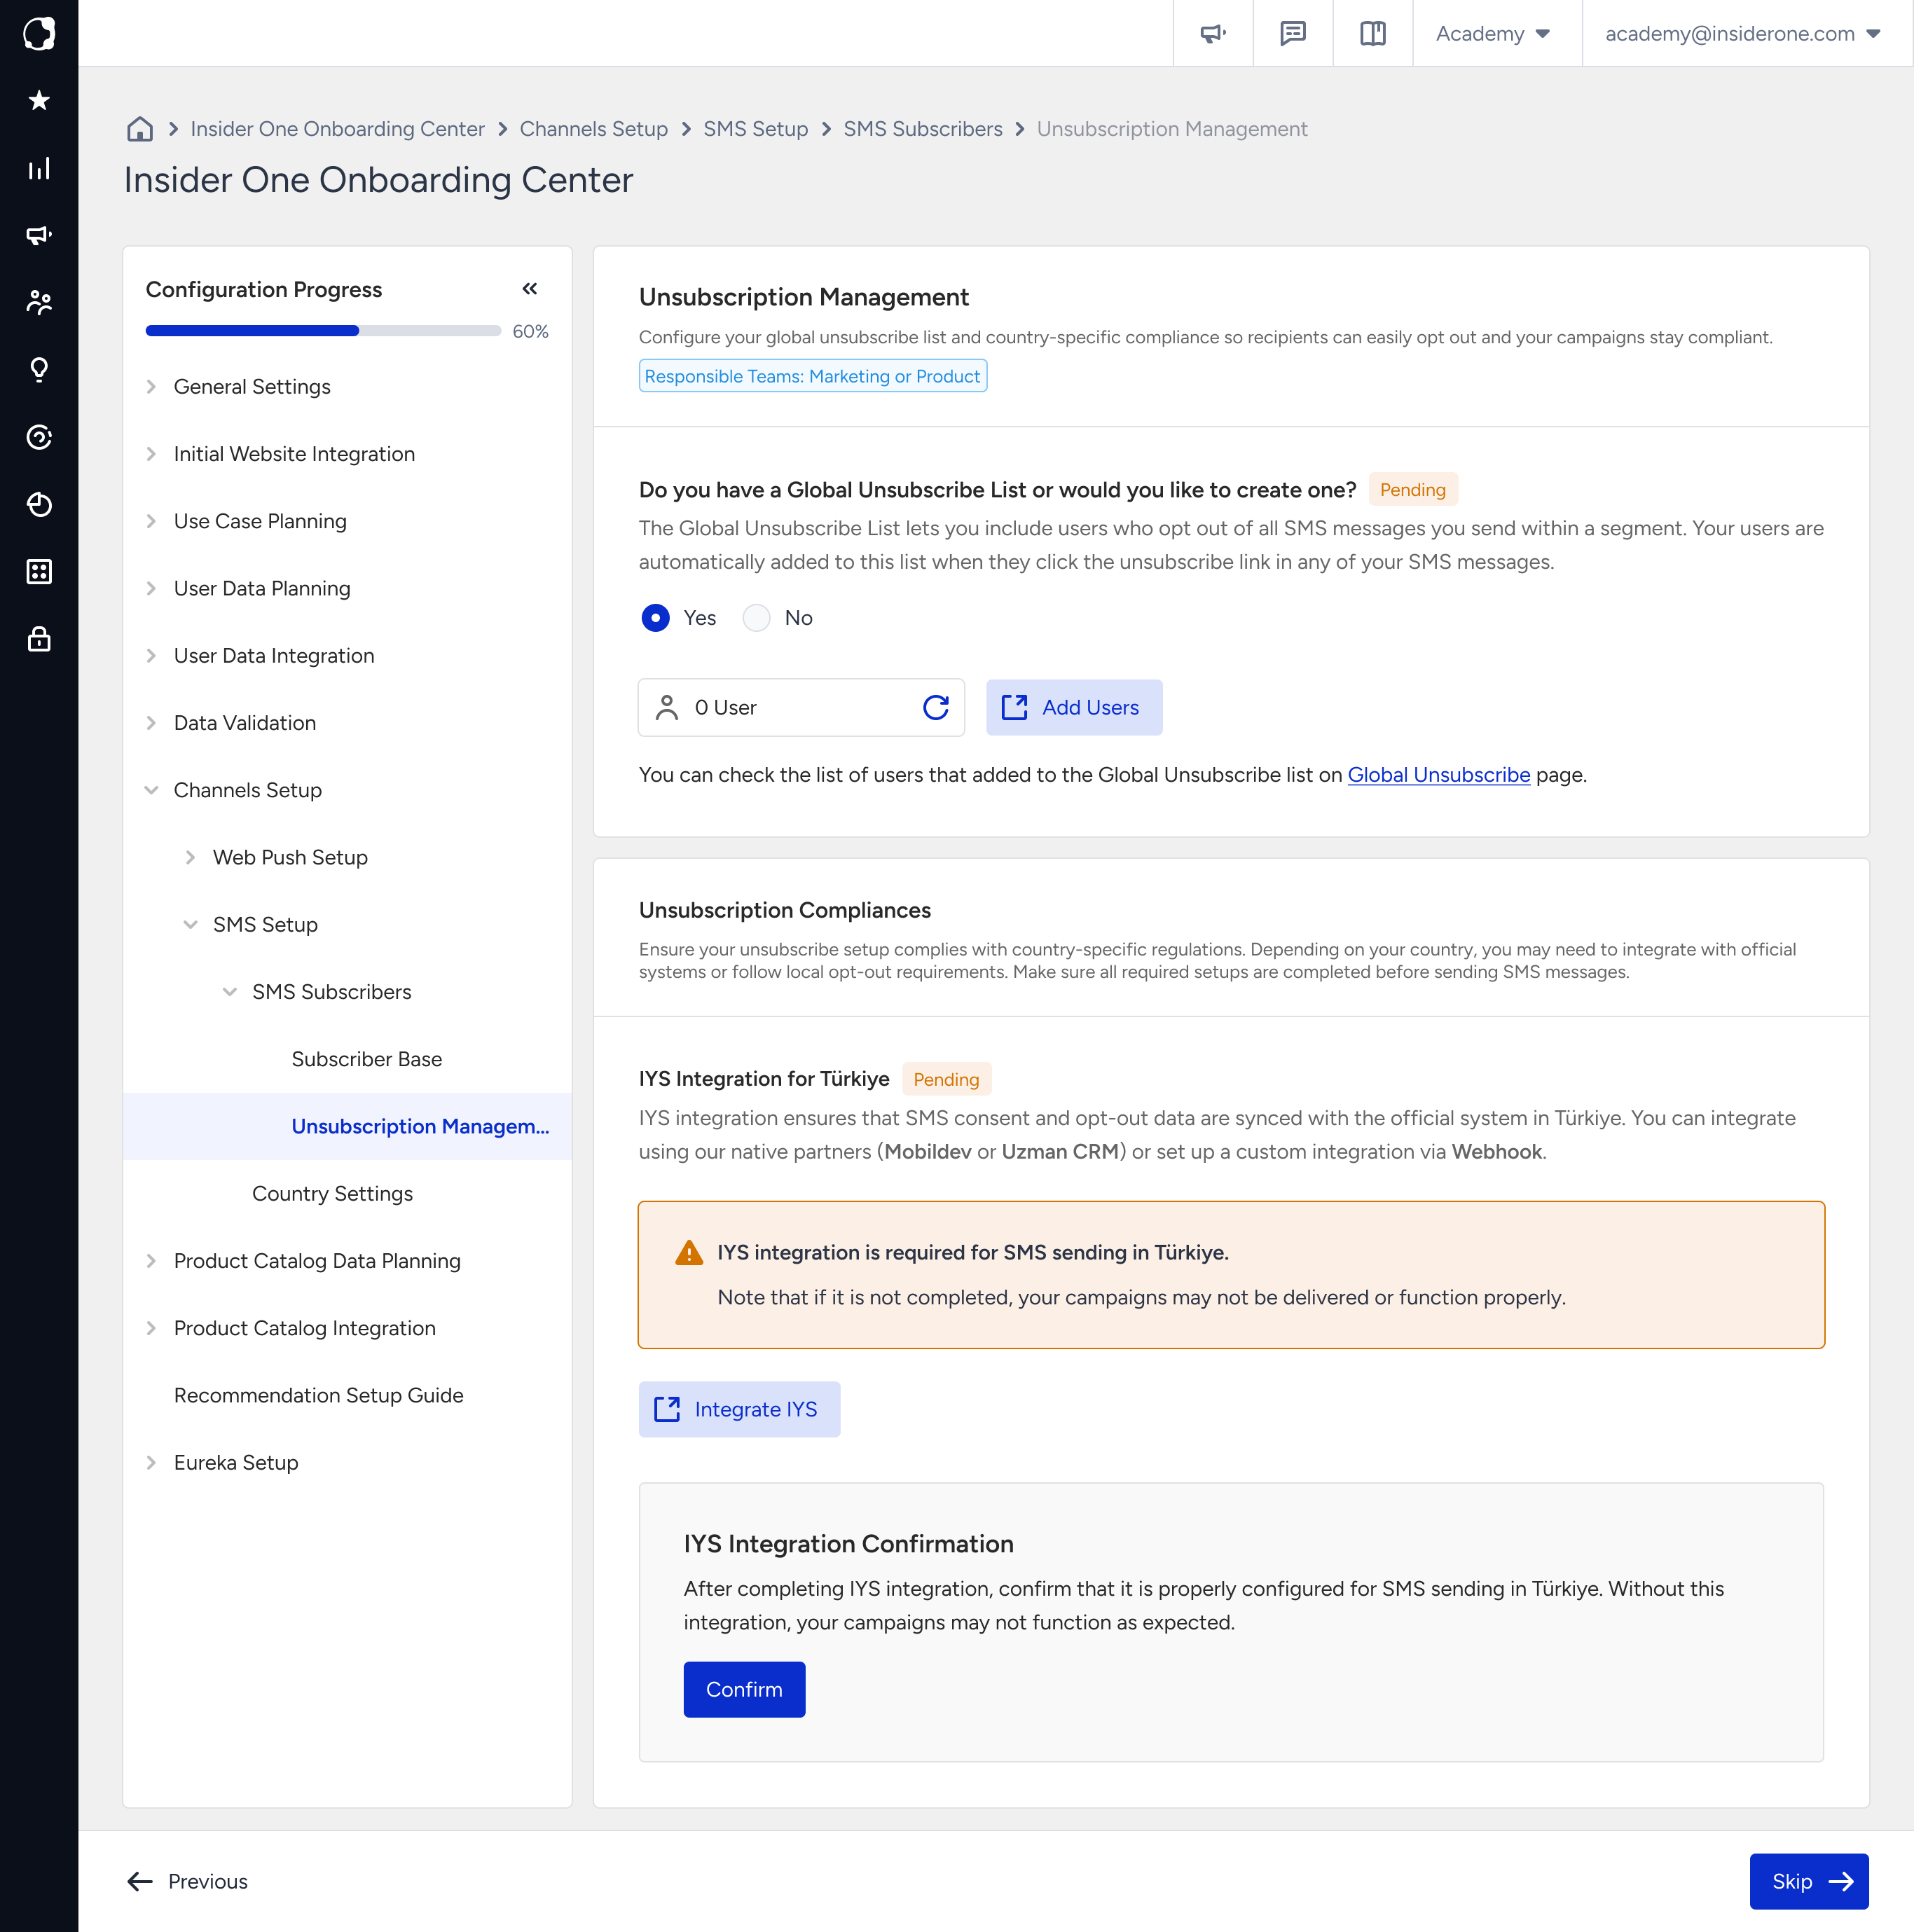Go to Channels Setup breadcrumb
The height and width of the screenshot is (1932, 1914).
pyautogui.click(x=593, y=129)
